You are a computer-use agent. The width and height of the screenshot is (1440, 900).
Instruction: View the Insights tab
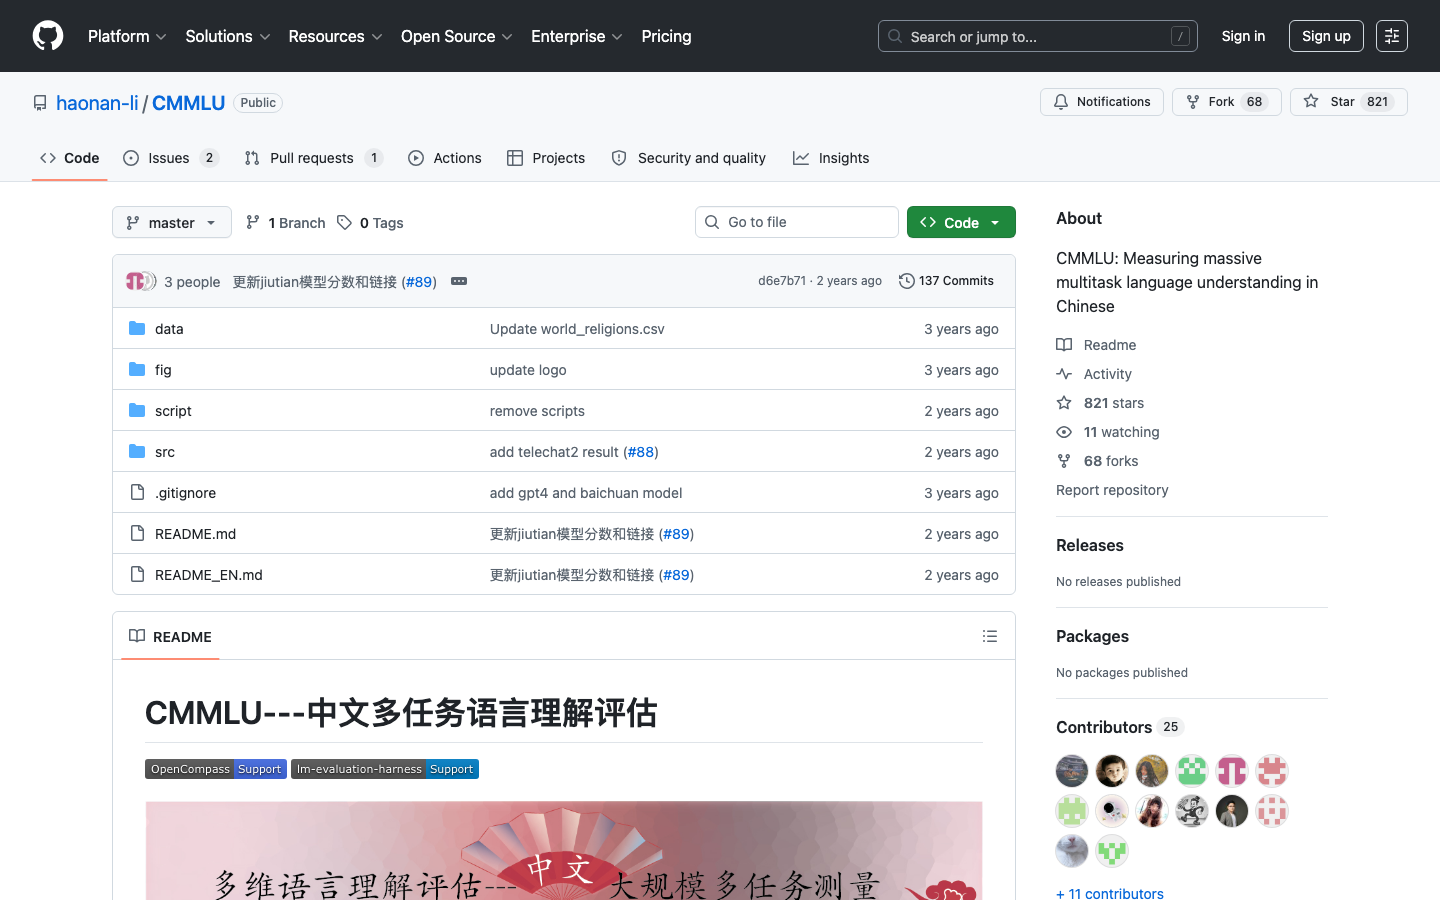pyautogui.click(x=831, y=158)
